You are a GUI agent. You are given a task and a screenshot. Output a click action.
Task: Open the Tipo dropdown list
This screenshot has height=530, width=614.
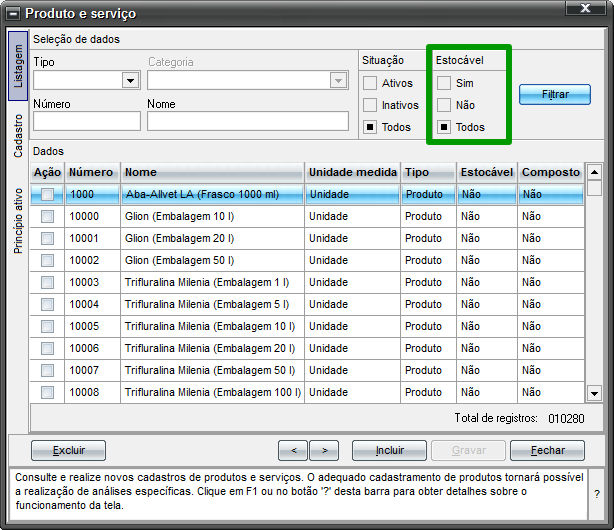coord(130,81)
